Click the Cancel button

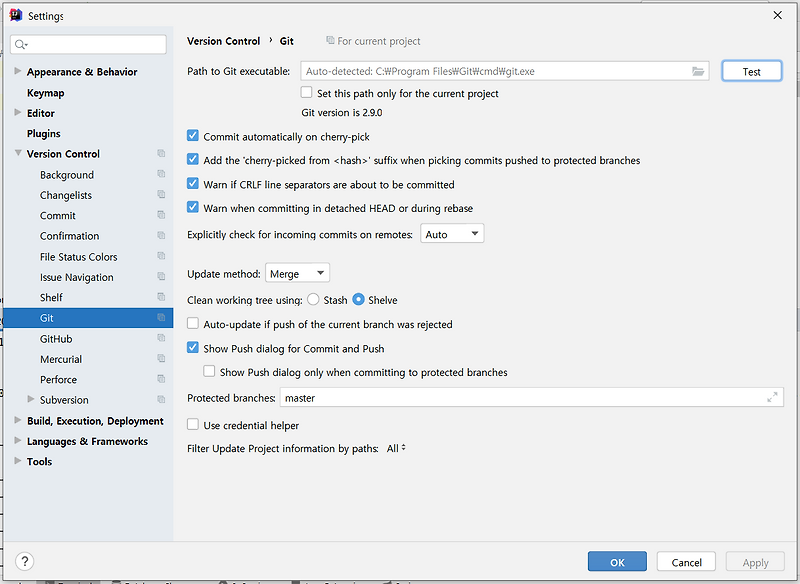pyautogui.click(x=686, y=561)
